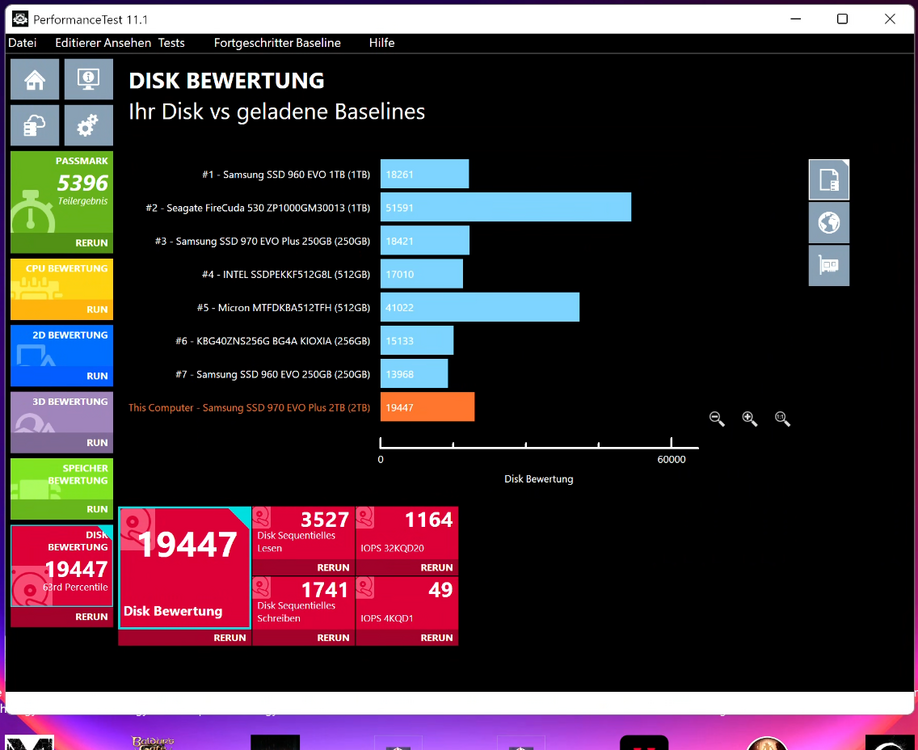Zoom out the chart with magnifier minus
Viewport: 918px width, 750px height.
click(717, 419)
